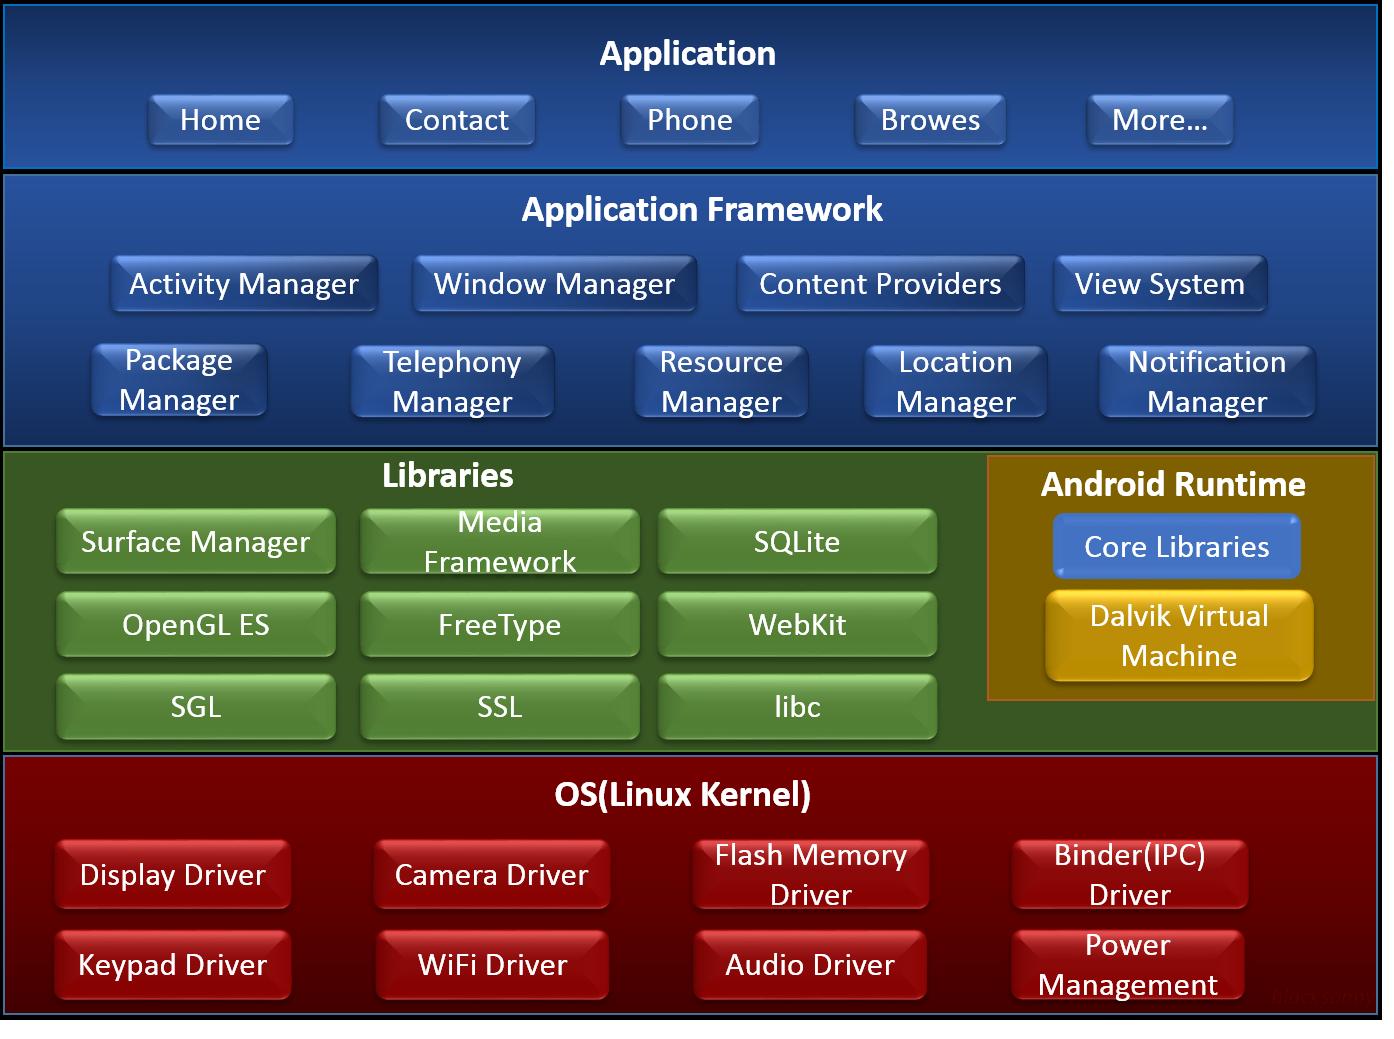Select the Dalvik Virtual Machine block
The image size is (1394, 1039).
(x=1177, y=635)
